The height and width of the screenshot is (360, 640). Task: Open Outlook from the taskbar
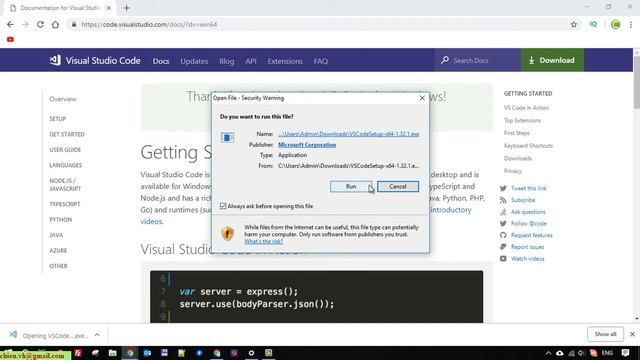(x=147, y=353)
